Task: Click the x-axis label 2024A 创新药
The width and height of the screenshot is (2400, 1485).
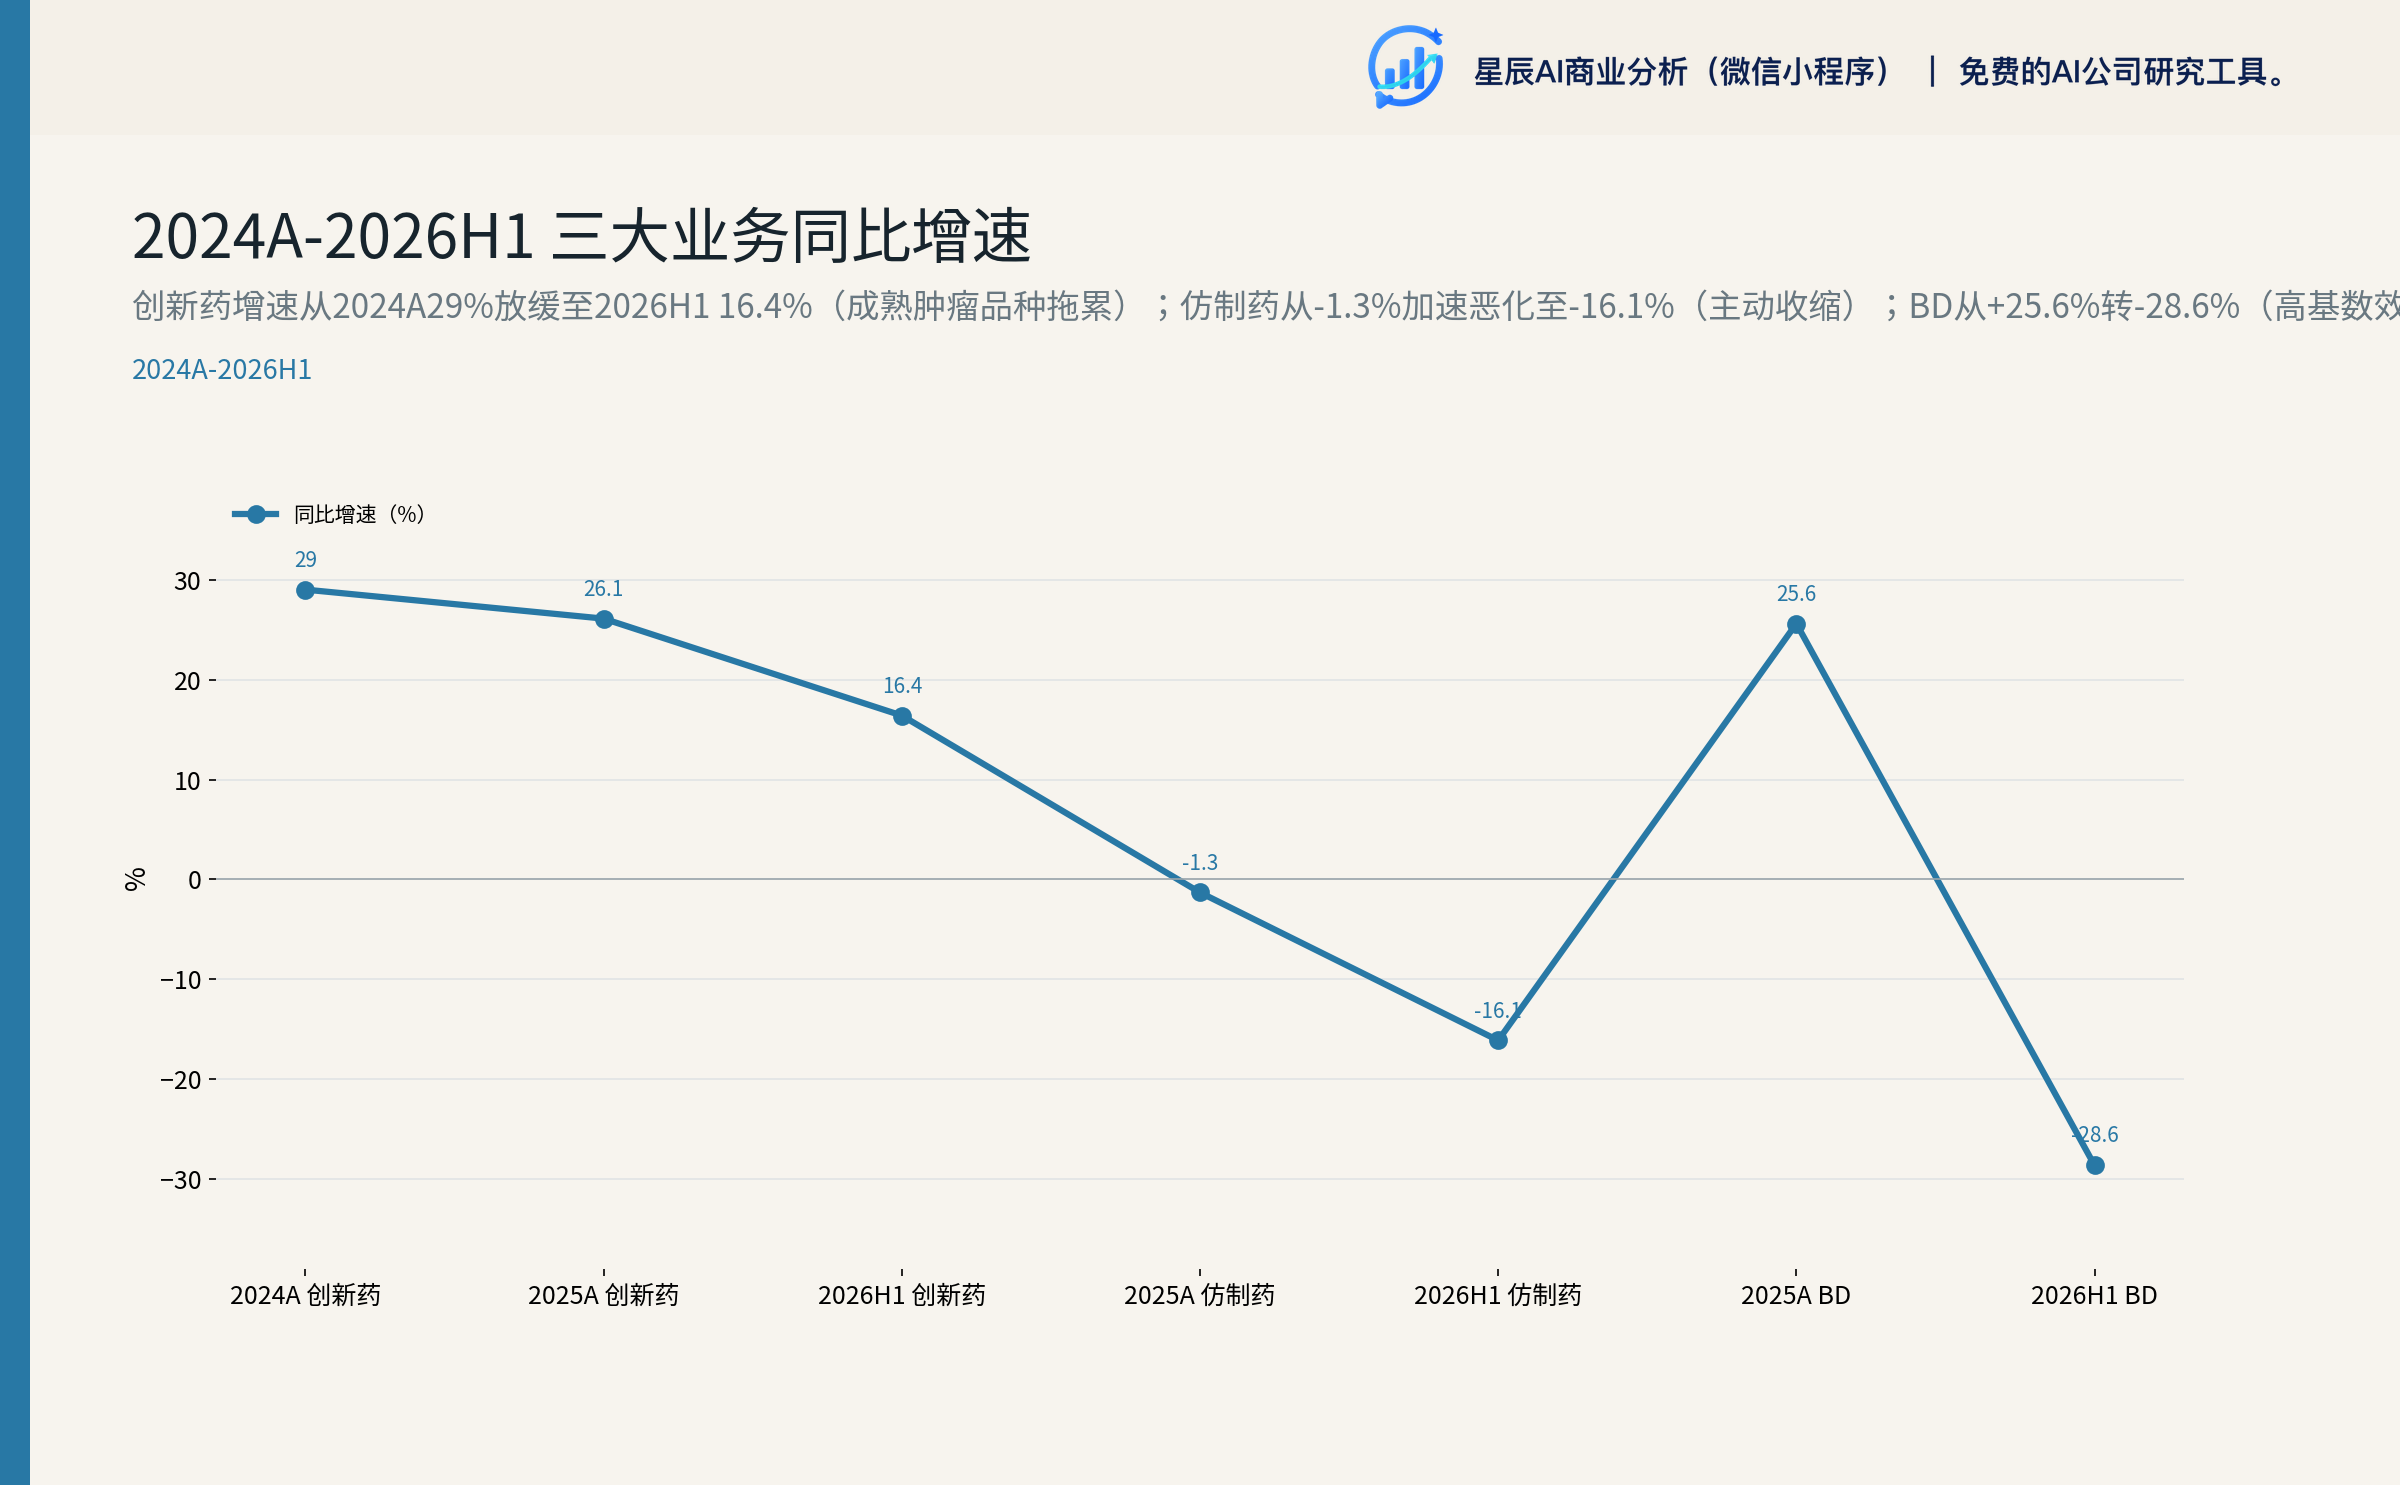Action: pyautogui.click(x=306, y=1296)
